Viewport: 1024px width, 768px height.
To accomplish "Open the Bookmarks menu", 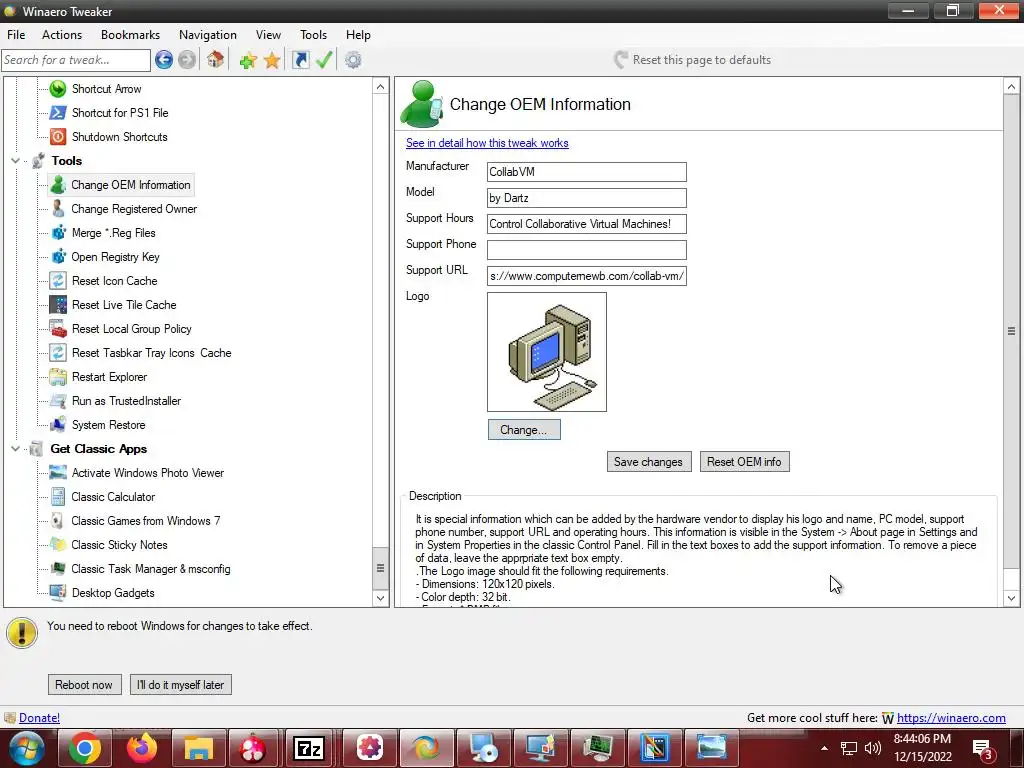I will [x=130, y=35].
